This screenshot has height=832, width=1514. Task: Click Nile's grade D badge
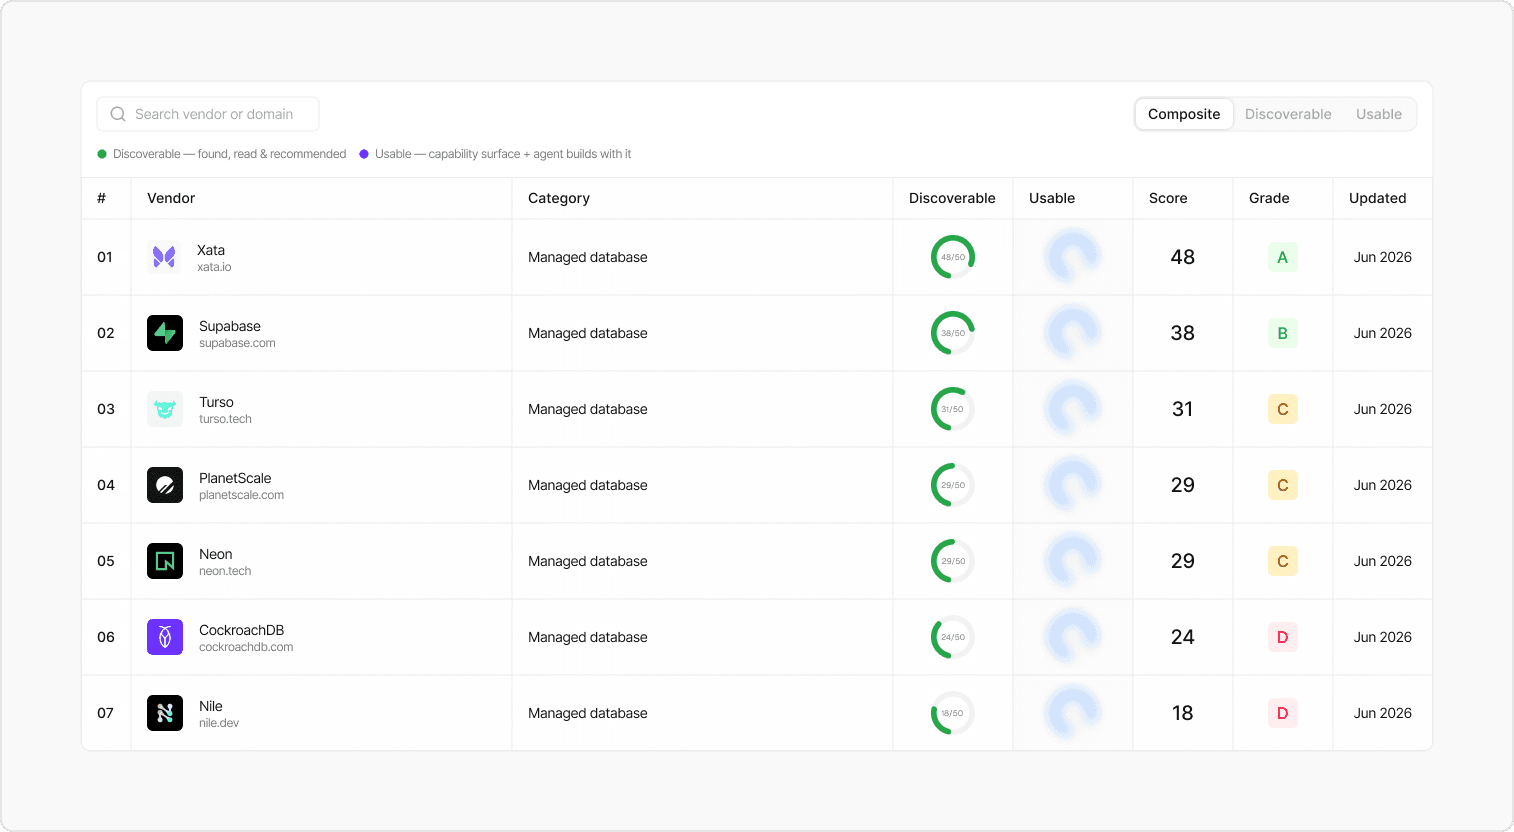1283,713
